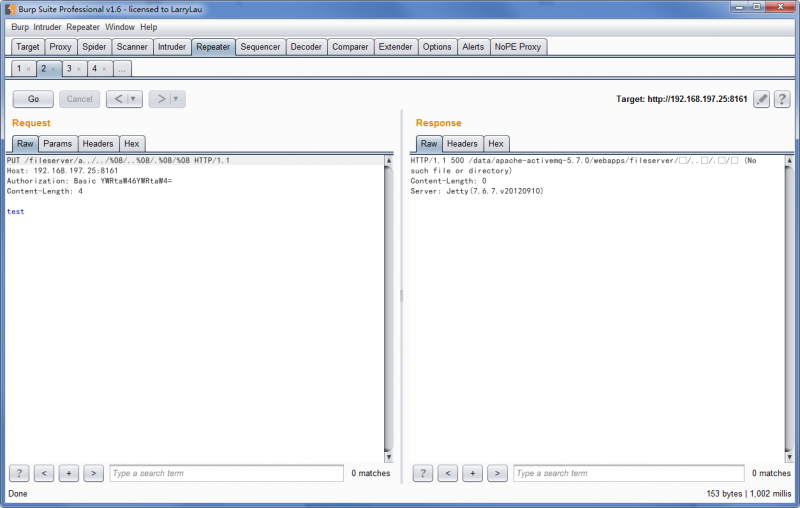Click the request search term field

[x=227, y=473]
